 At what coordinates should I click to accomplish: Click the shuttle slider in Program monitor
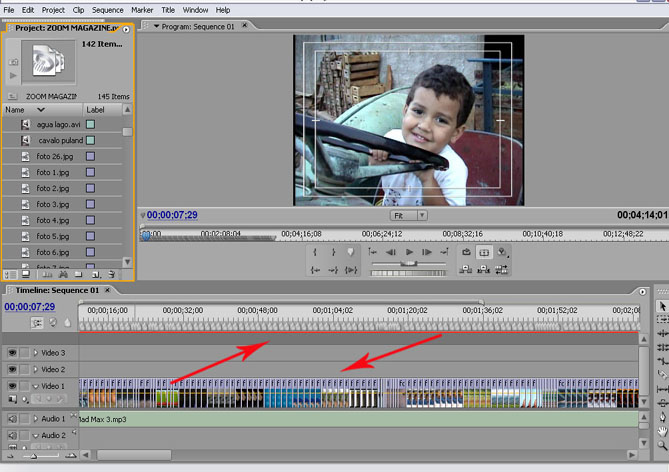coord(408,263)
